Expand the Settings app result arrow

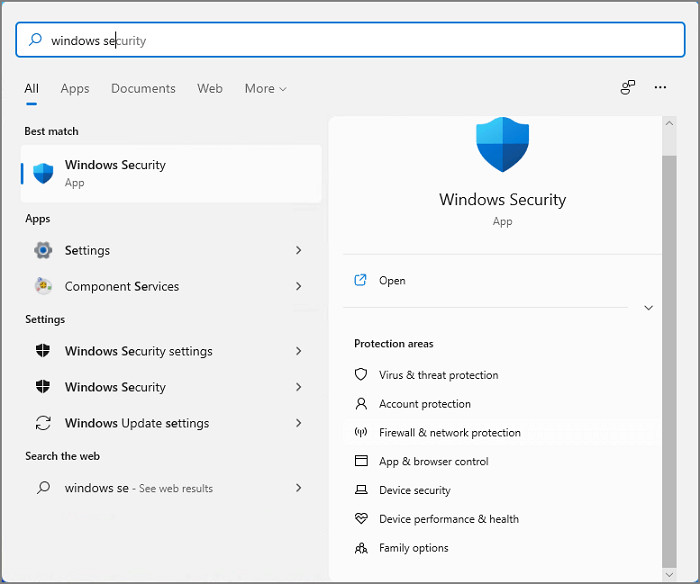[298, 250]
